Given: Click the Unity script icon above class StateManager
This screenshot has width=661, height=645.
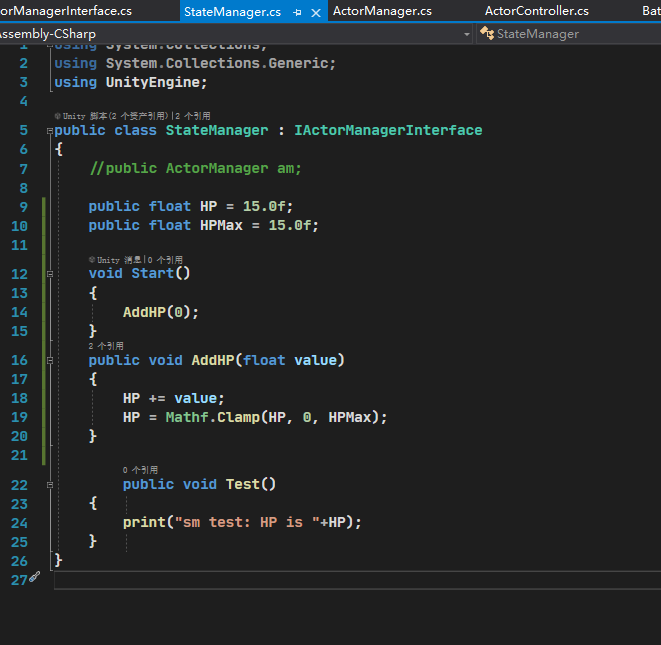Looking at the screenshot, I should coord(58,116).
